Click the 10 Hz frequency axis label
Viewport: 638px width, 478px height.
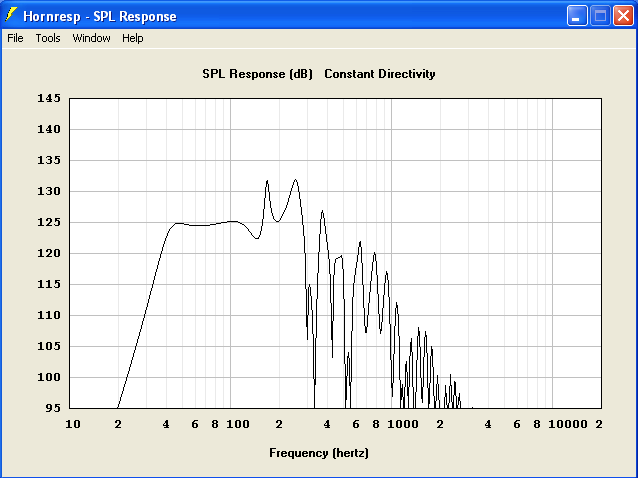coord(73,424)
